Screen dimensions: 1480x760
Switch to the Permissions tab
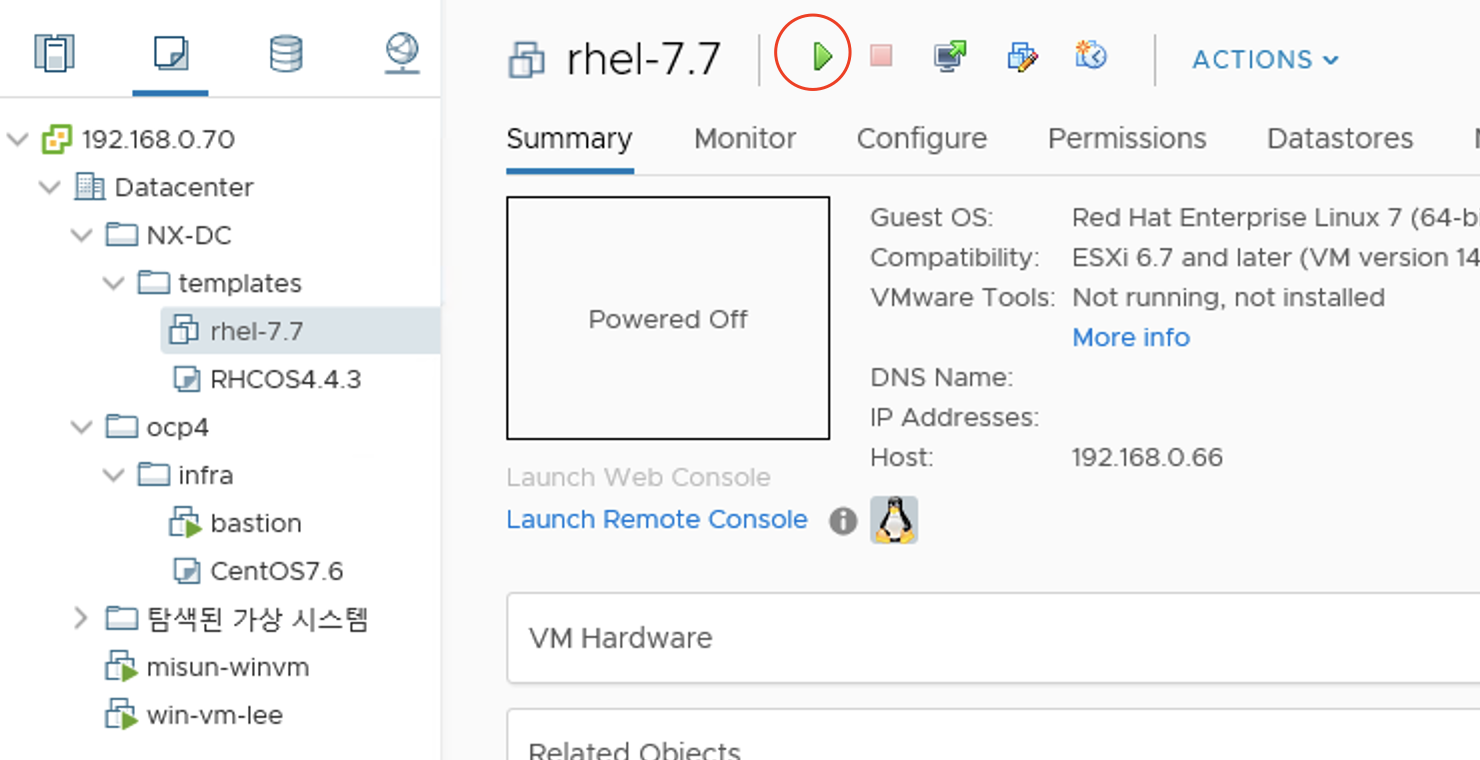tap(1127, 138)
